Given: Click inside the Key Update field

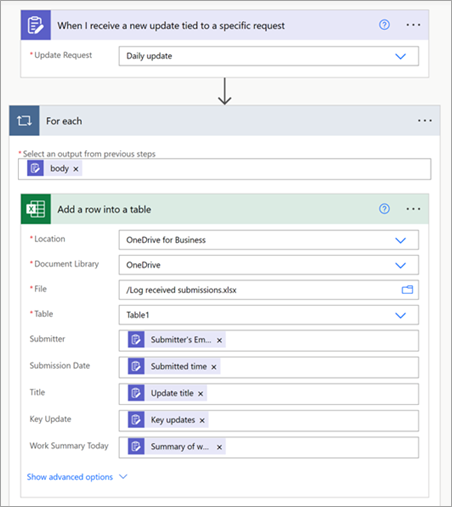Looking at the screenshot, I should pyautogui.click(x=269, y=420).
